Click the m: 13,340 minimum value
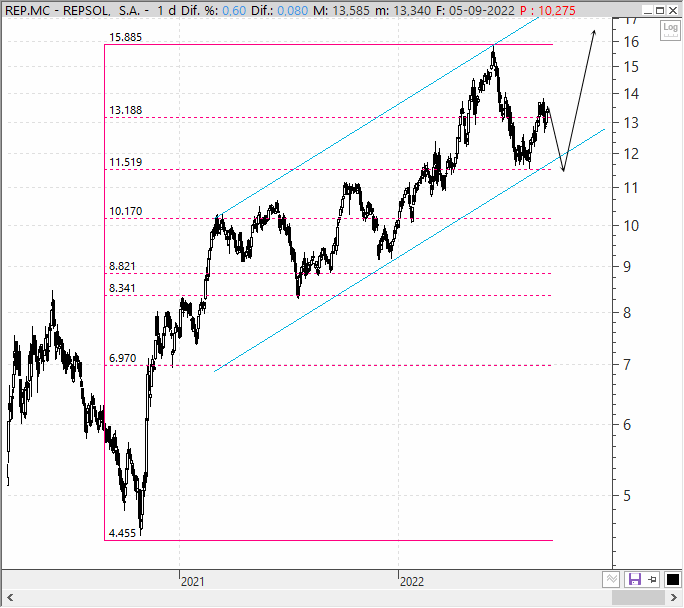The height and width of the screenshot is (608, 684). click(x=403, y=10)
